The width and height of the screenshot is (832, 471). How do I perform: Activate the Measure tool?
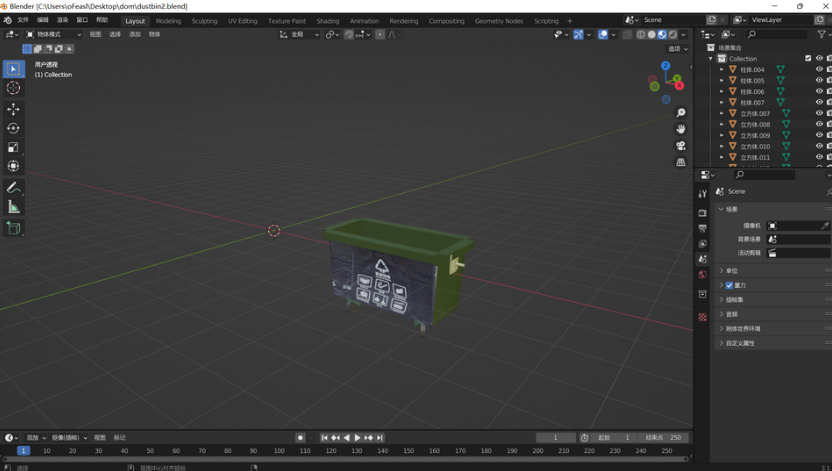click(13, 207)
